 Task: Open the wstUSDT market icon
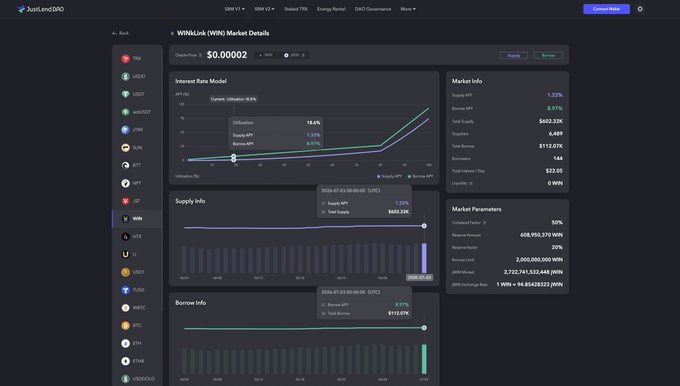coord(125,112)
